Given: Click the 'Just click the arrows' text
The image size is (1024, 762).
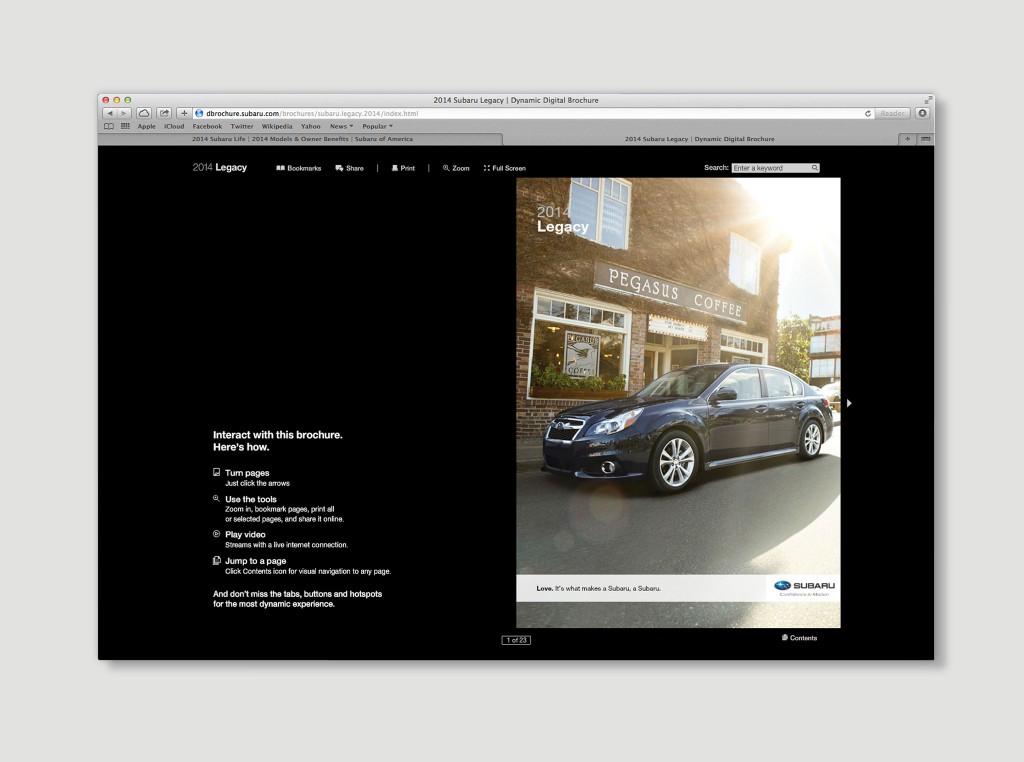Looking at the screenshot, I should pyautogui.click(x=257, y=484).
